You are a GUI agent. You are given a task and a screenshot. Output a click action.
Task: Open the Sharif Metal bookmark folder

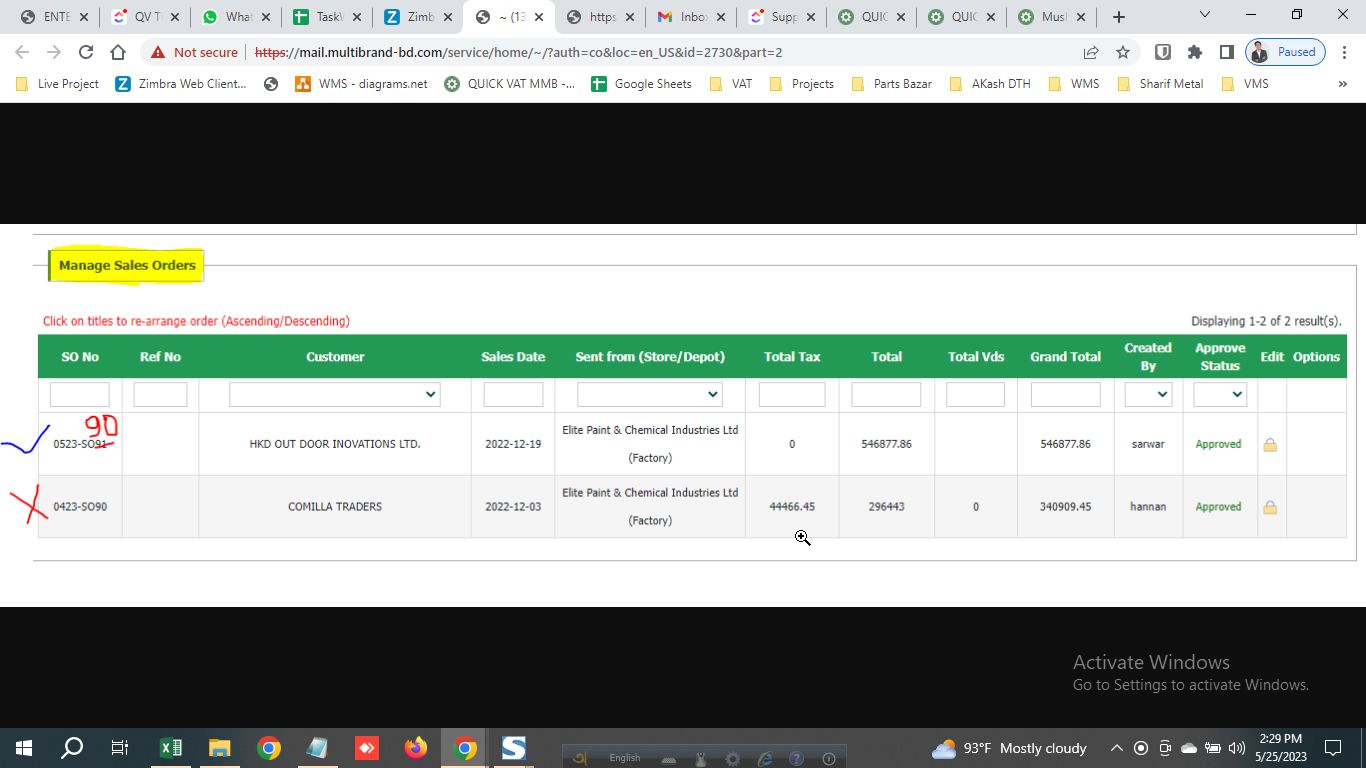pos(1160,84)
